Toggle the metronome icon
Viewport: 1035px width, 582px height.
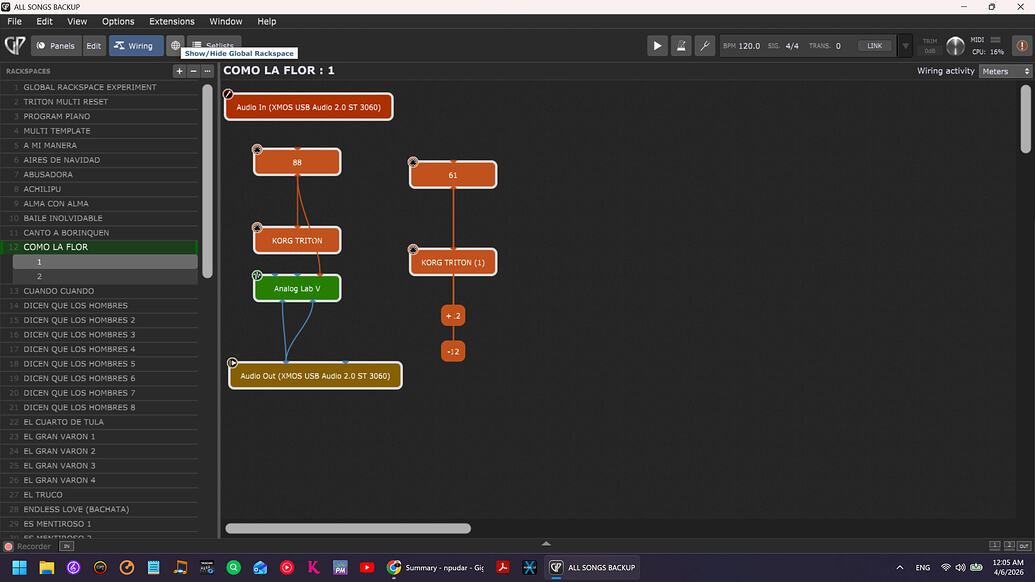tap(681, 46)
